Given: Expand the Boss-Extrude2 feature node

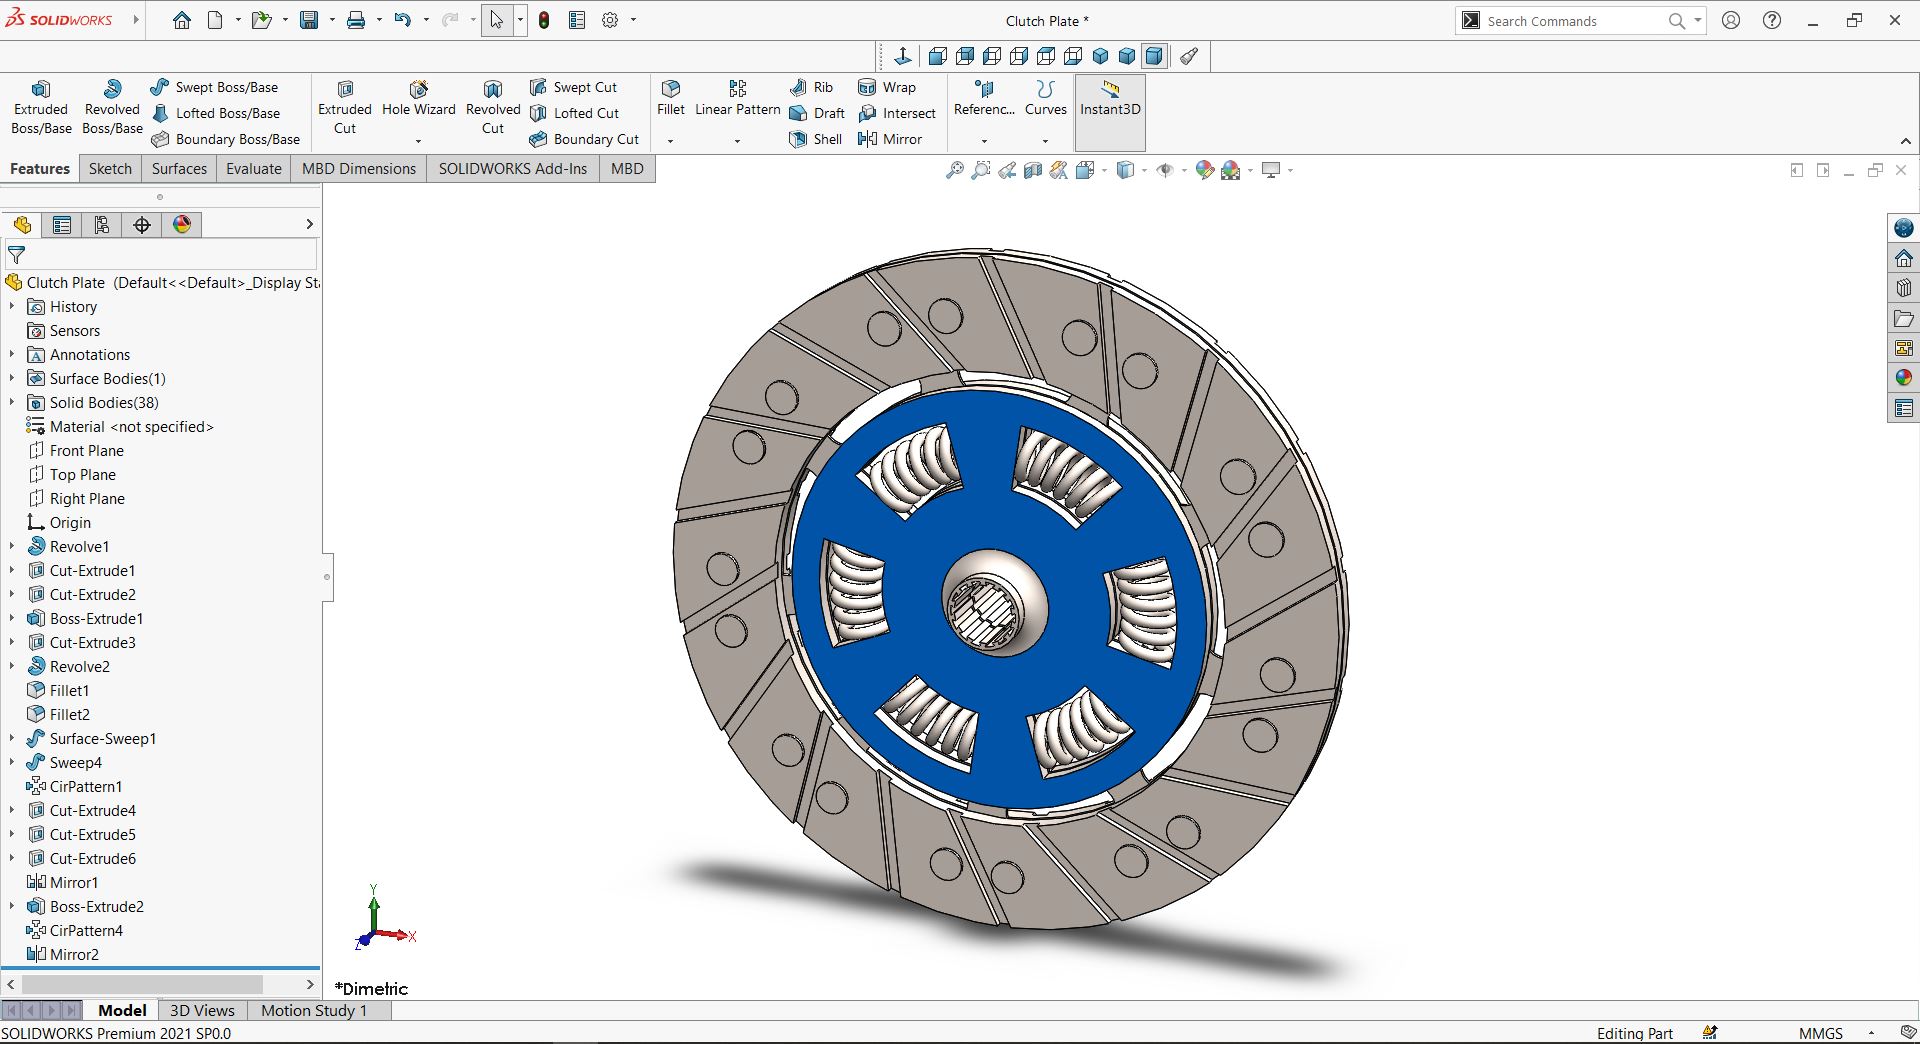Looking at the screenshot, I should click(12, 907).
